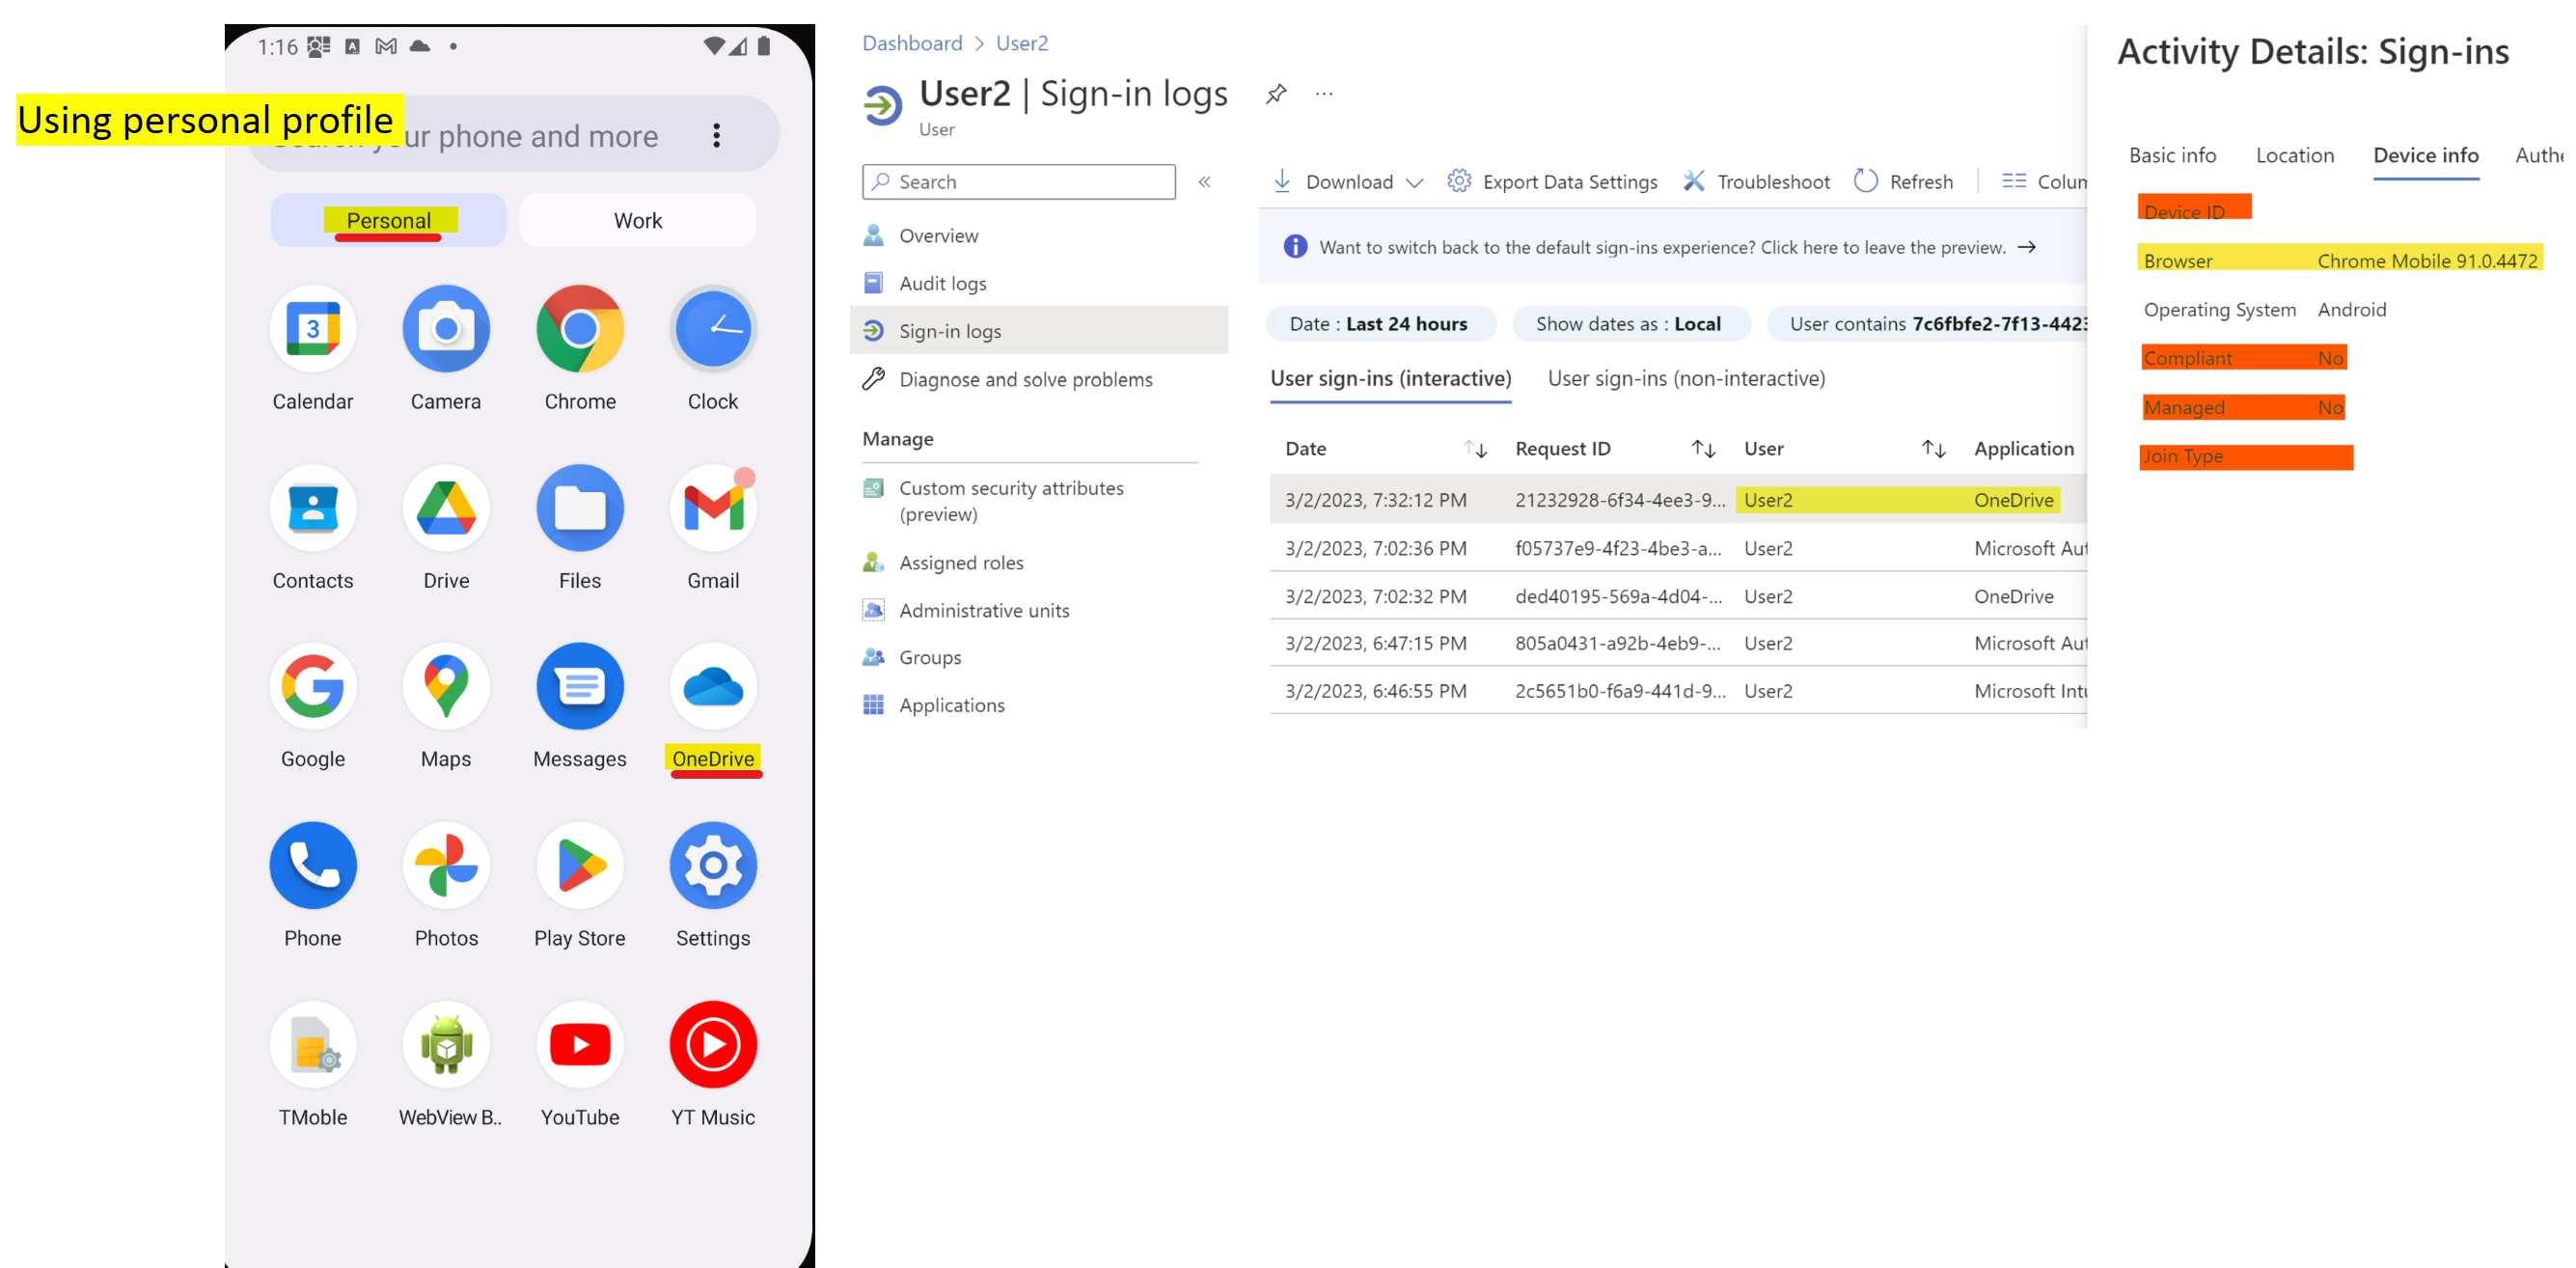This screenshot has height=1268, width=2576.
Task: Click the Dashboard breadcrumb link
Action: 911,43
